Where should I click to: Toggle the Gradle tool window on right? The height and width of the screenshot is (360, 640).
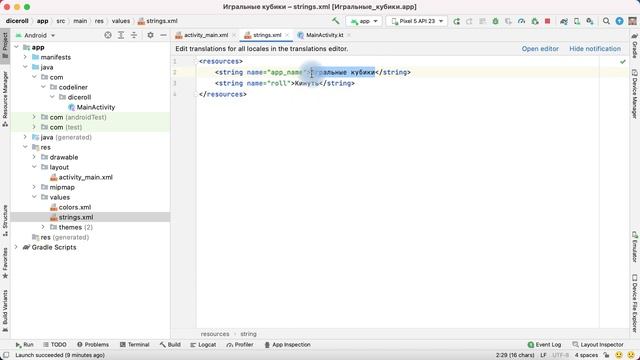point(635,46)
